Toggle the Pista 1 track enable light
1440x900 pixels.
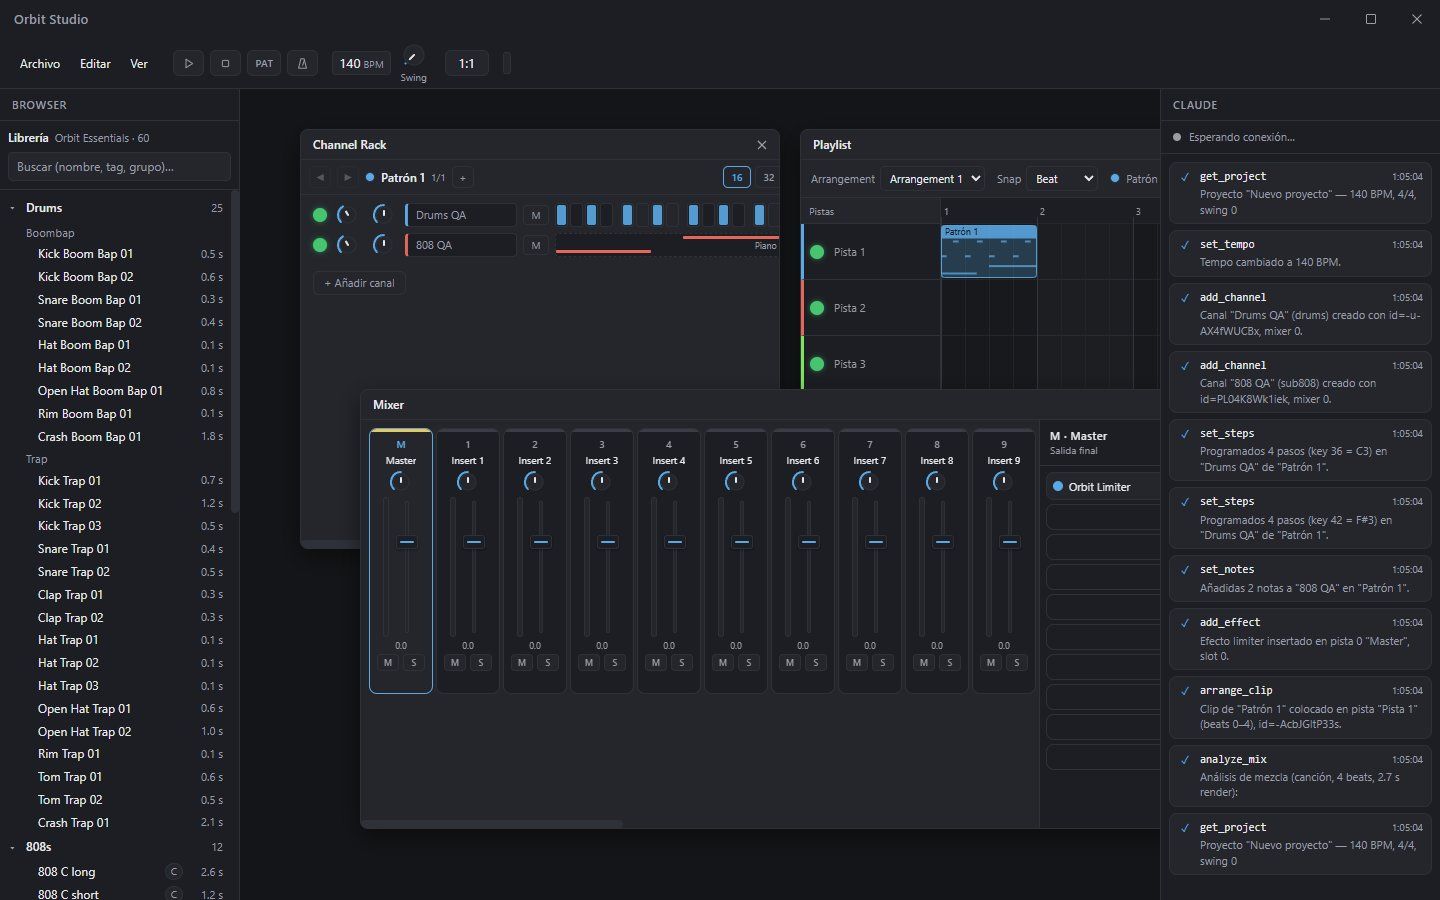[817, 252]
